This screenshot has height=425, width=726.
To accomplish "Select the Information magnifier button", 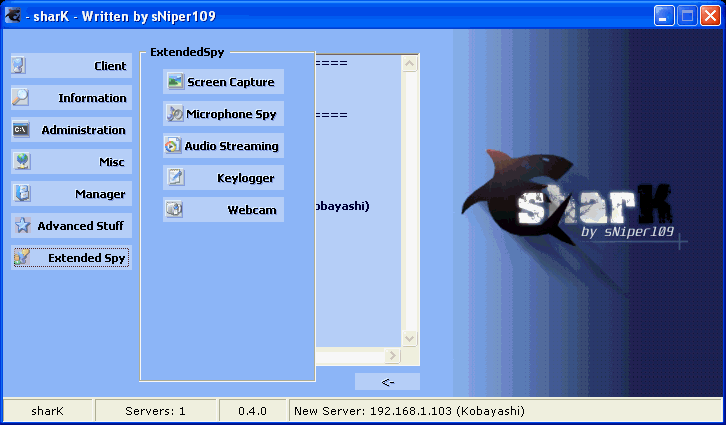I will pos(71,98).
